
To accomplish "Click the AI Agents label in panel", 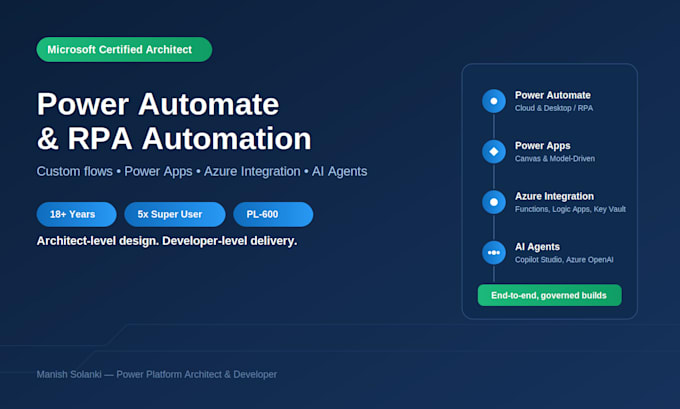I will 537,247.
